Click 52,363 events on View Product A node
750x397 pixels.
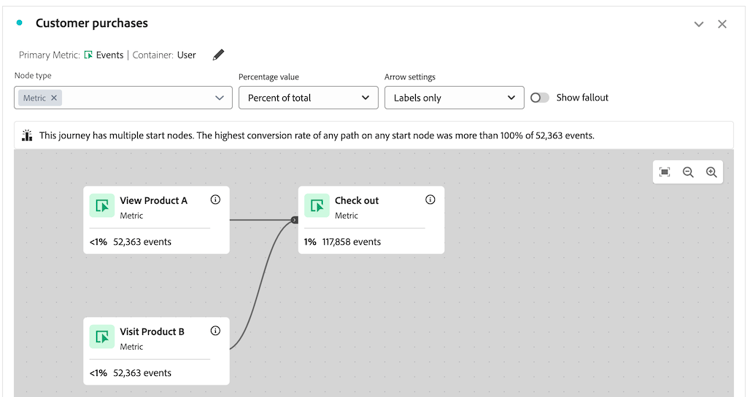(x=142, y=242)
